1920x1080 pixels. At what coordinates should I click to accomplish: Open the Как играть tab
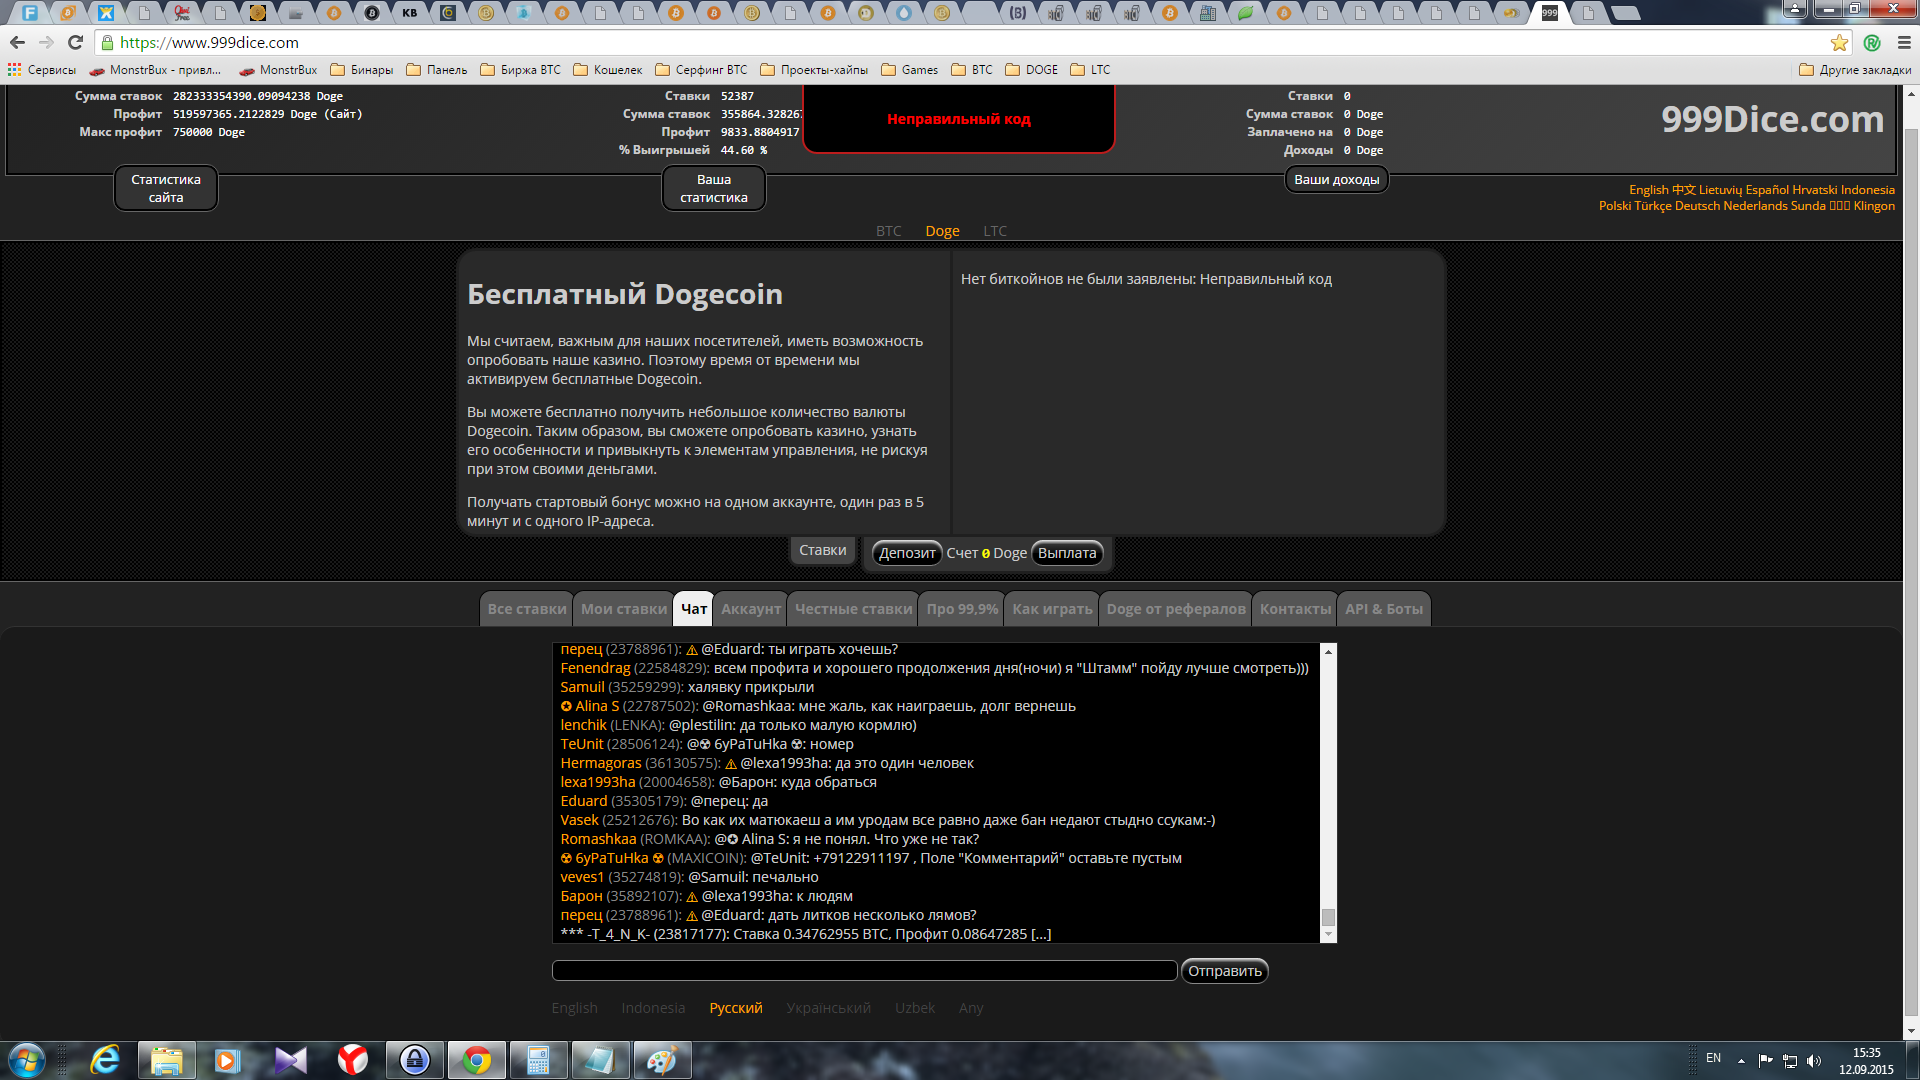1052,609
